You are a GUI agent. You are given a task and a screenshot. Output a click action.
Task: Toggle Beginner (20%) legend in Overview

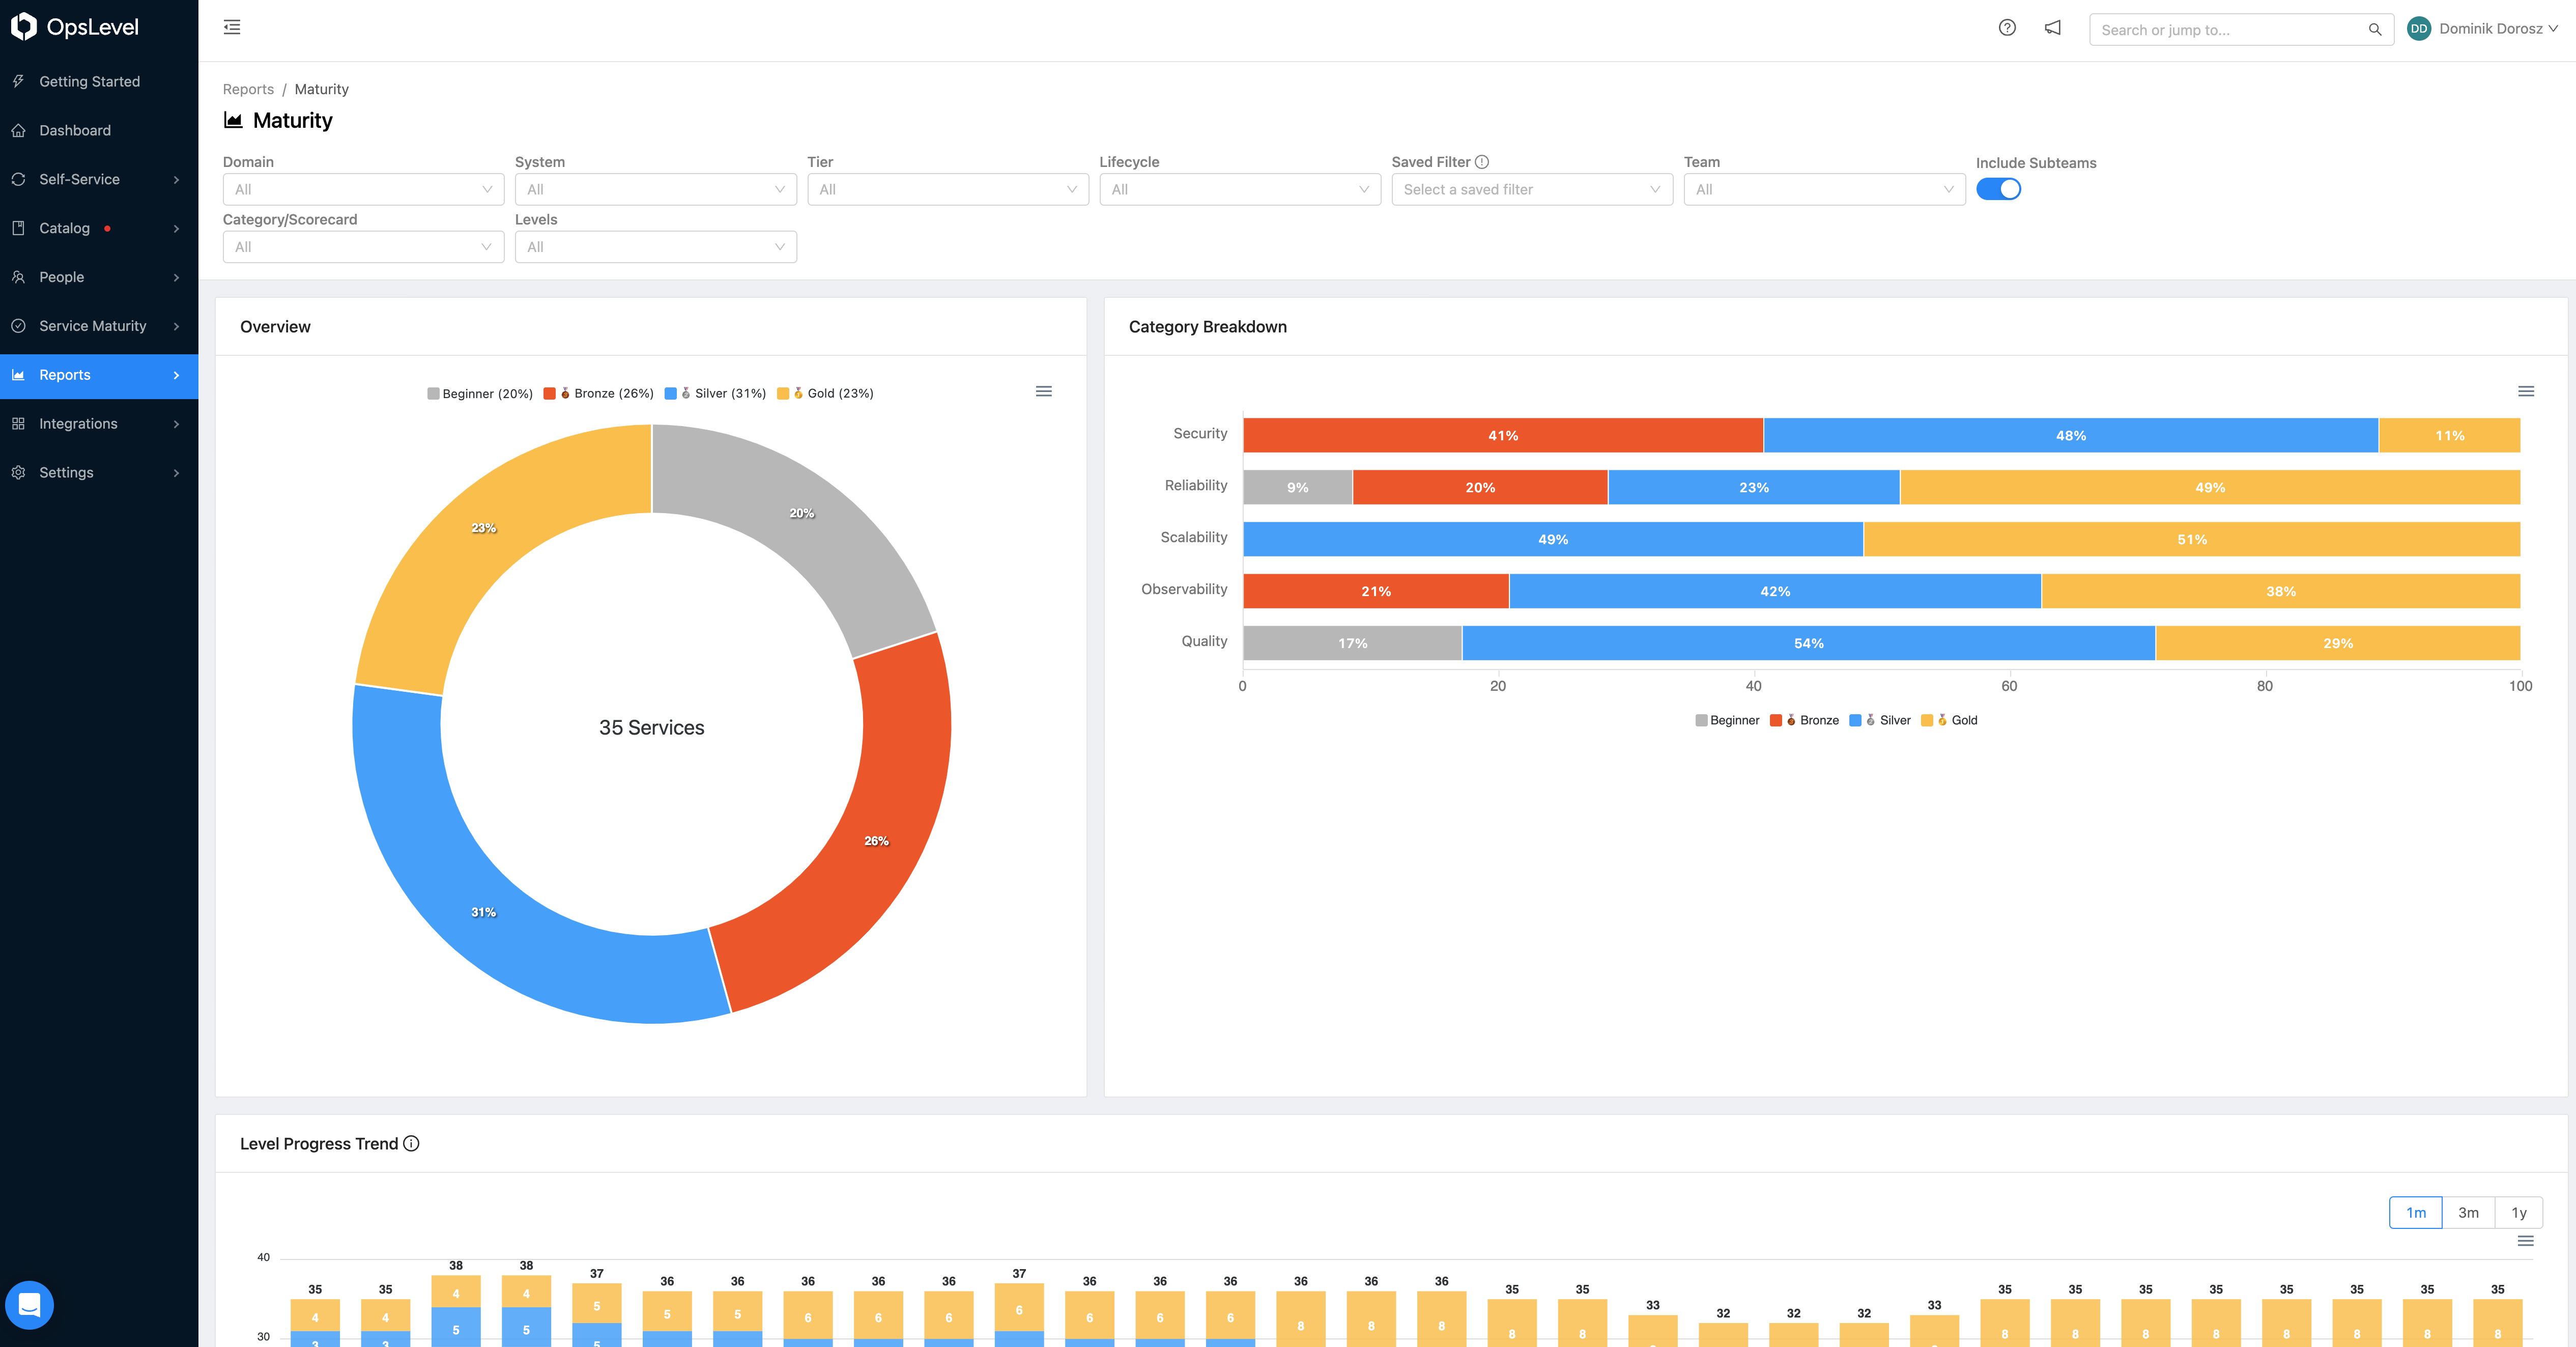pos(480,394)
